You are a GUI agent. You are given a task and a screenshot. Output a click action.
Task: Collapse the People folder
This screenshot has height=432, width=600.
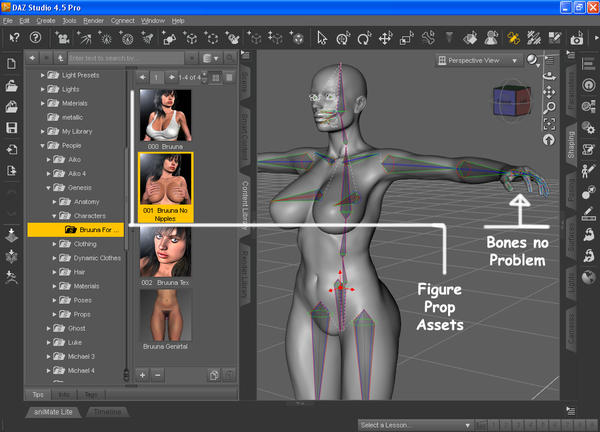[42, 146]
